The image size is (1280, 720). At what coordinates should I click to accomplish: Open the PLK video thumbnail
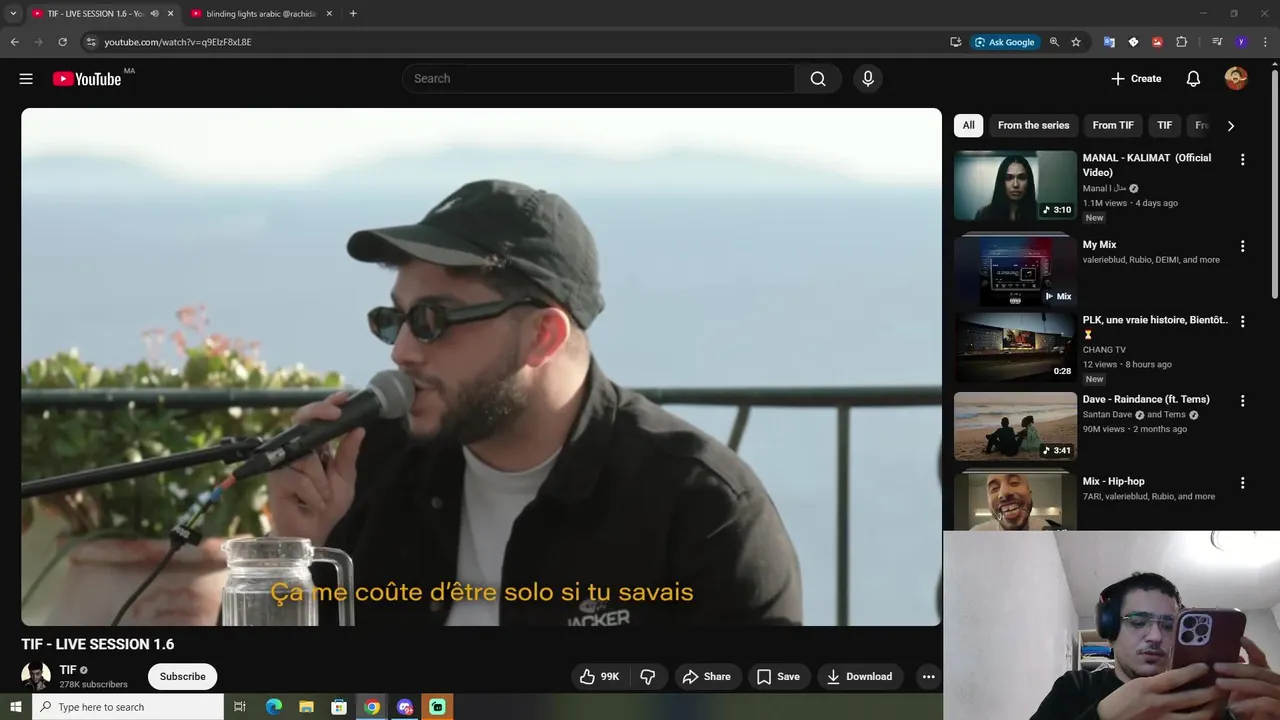coord(1015,347)
